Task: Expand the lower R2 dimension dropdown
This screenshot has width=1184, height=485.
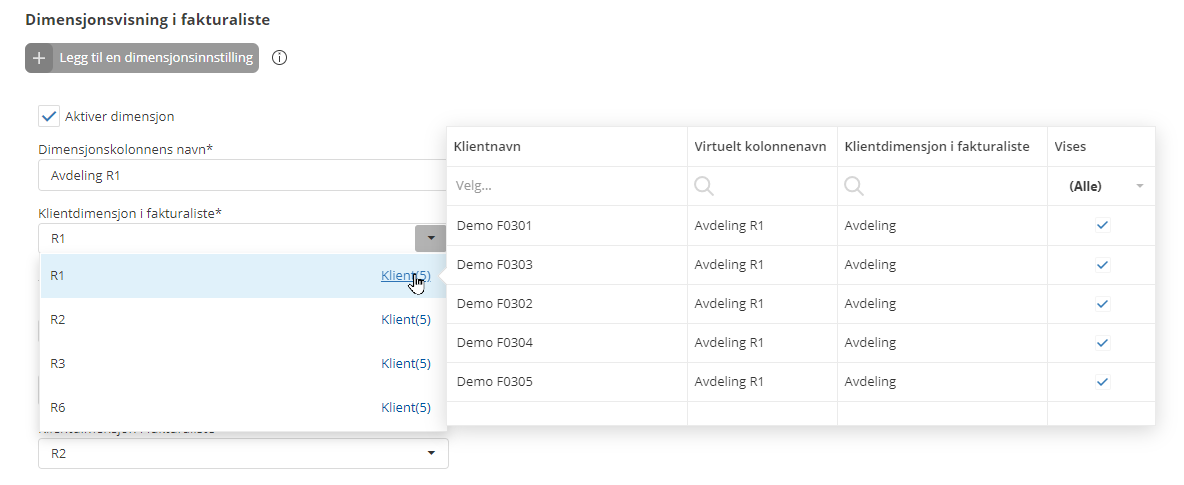Action: (431, 453)
